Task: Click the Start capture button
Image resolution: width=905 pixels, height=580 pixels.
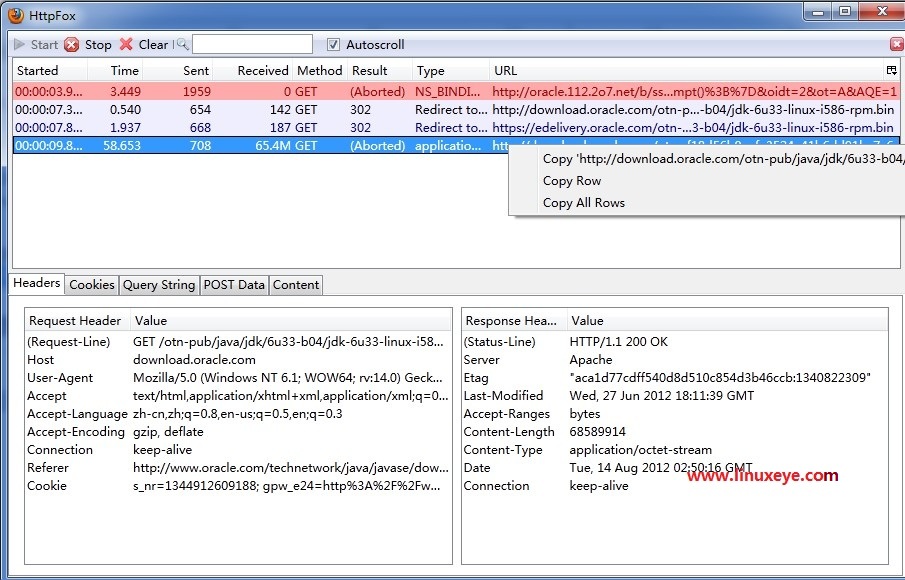Action: click(36, 44)
